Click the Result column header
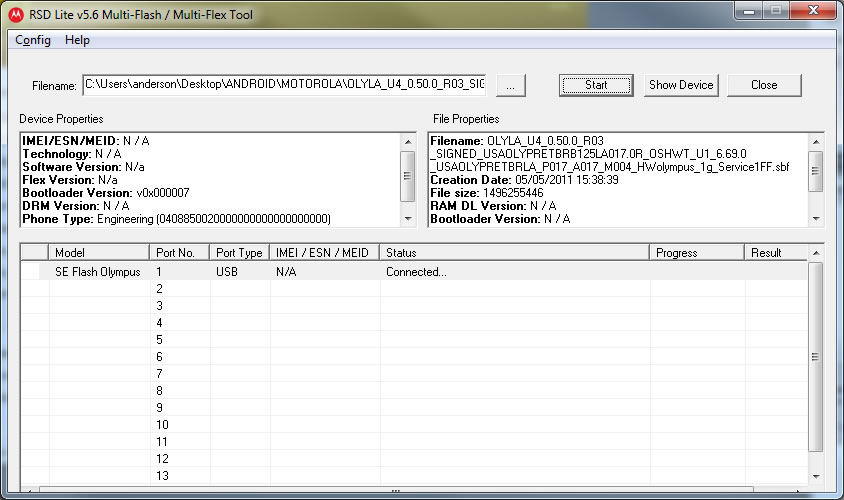 (776, 252)
